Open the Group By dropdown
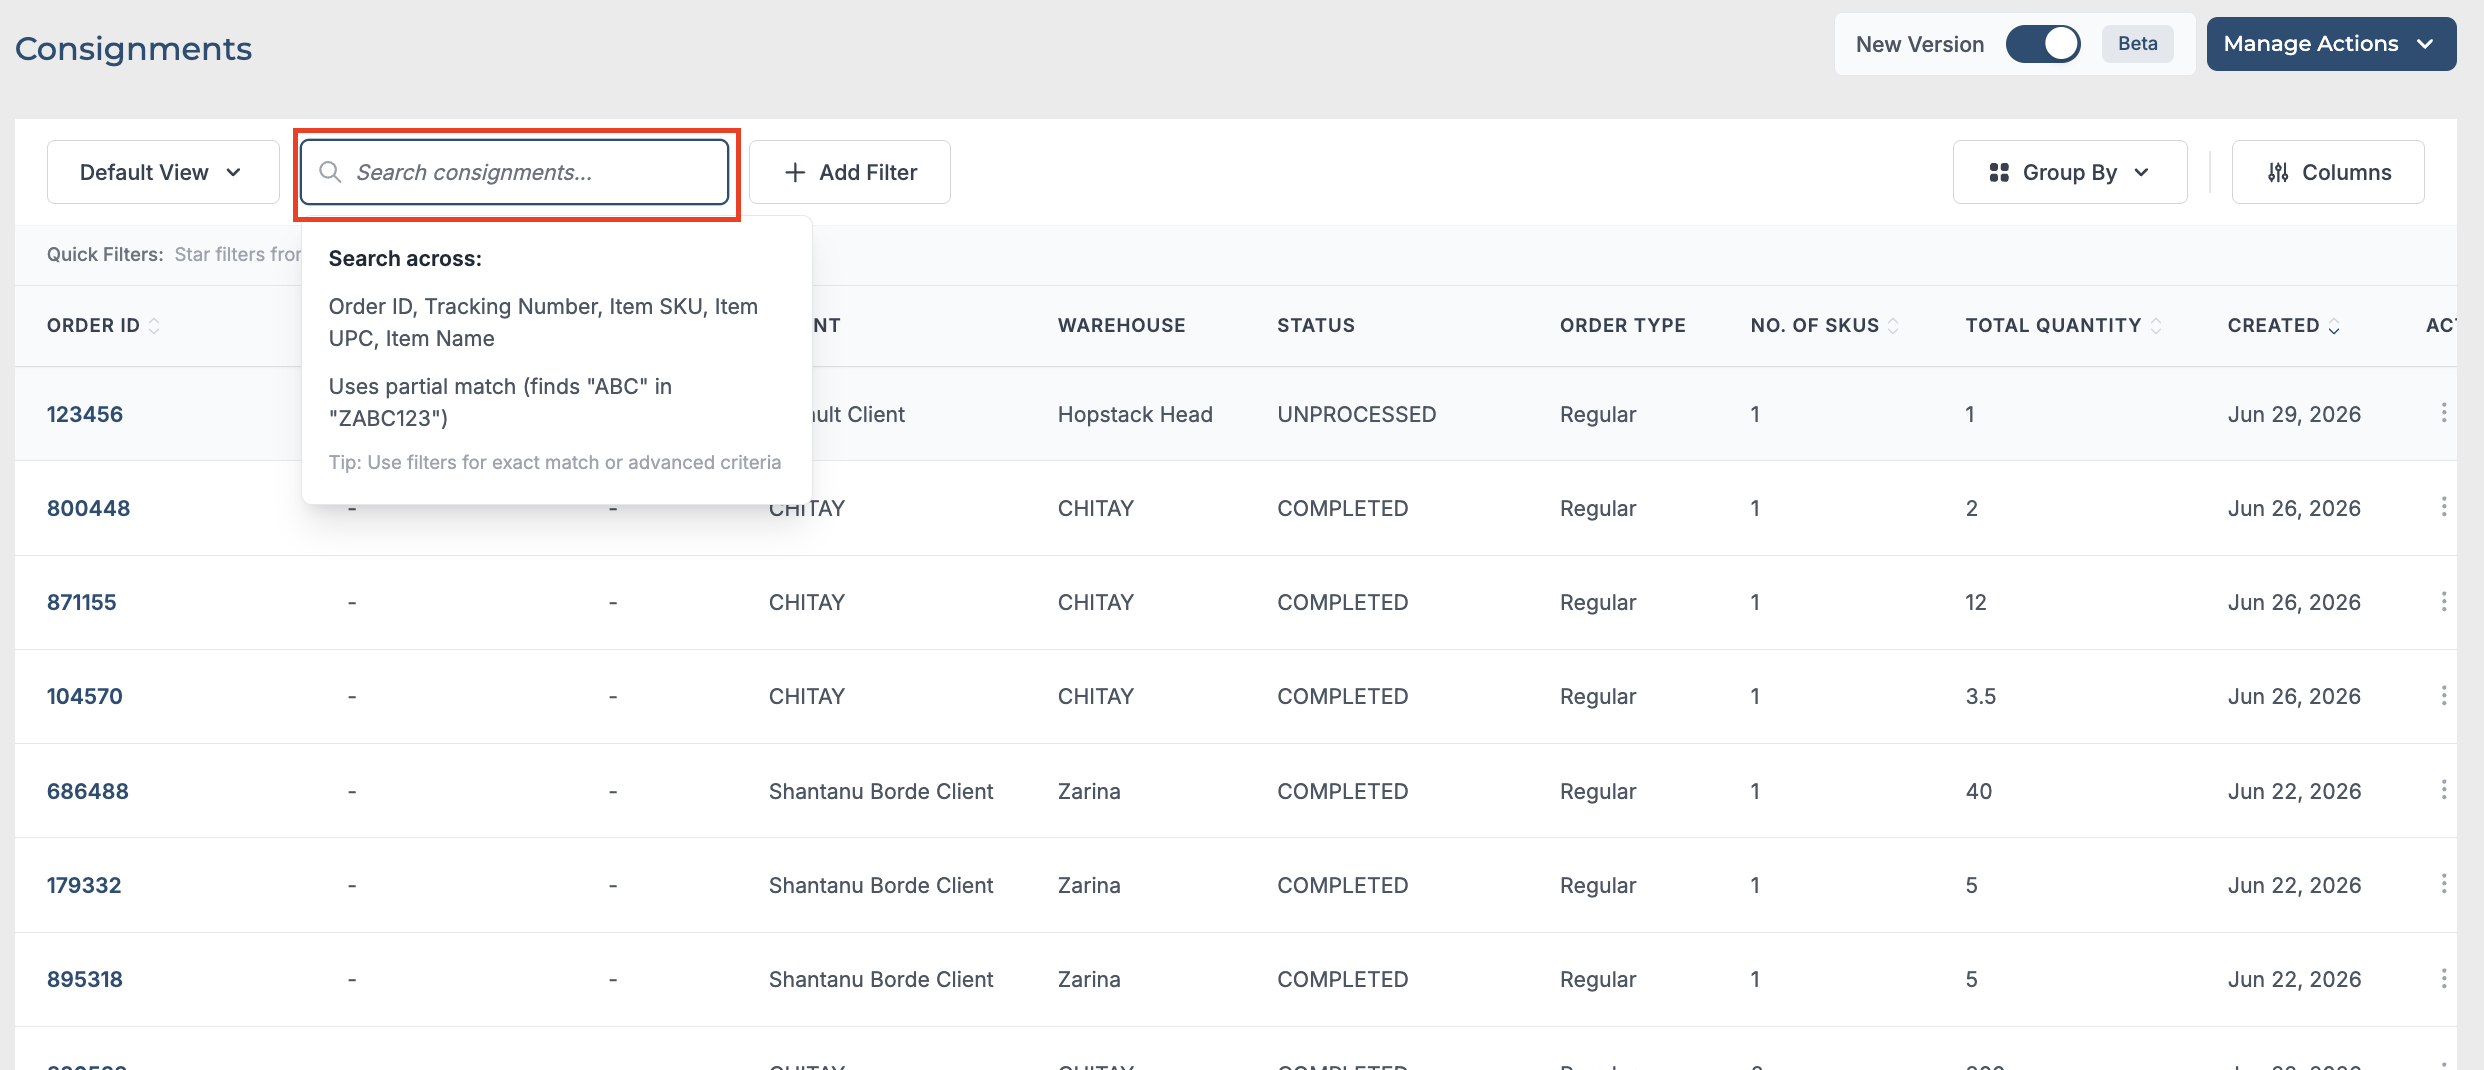Screen dimensions: 2484x1070 click(x=2070, y=172)
